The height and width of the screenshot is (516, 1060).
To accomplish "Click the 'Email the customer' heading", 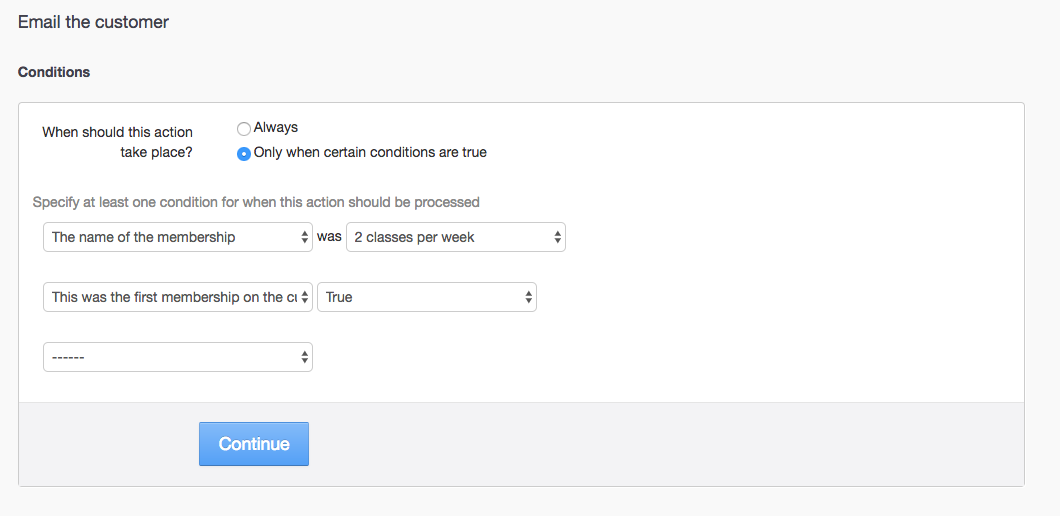I will click(93, 22).
